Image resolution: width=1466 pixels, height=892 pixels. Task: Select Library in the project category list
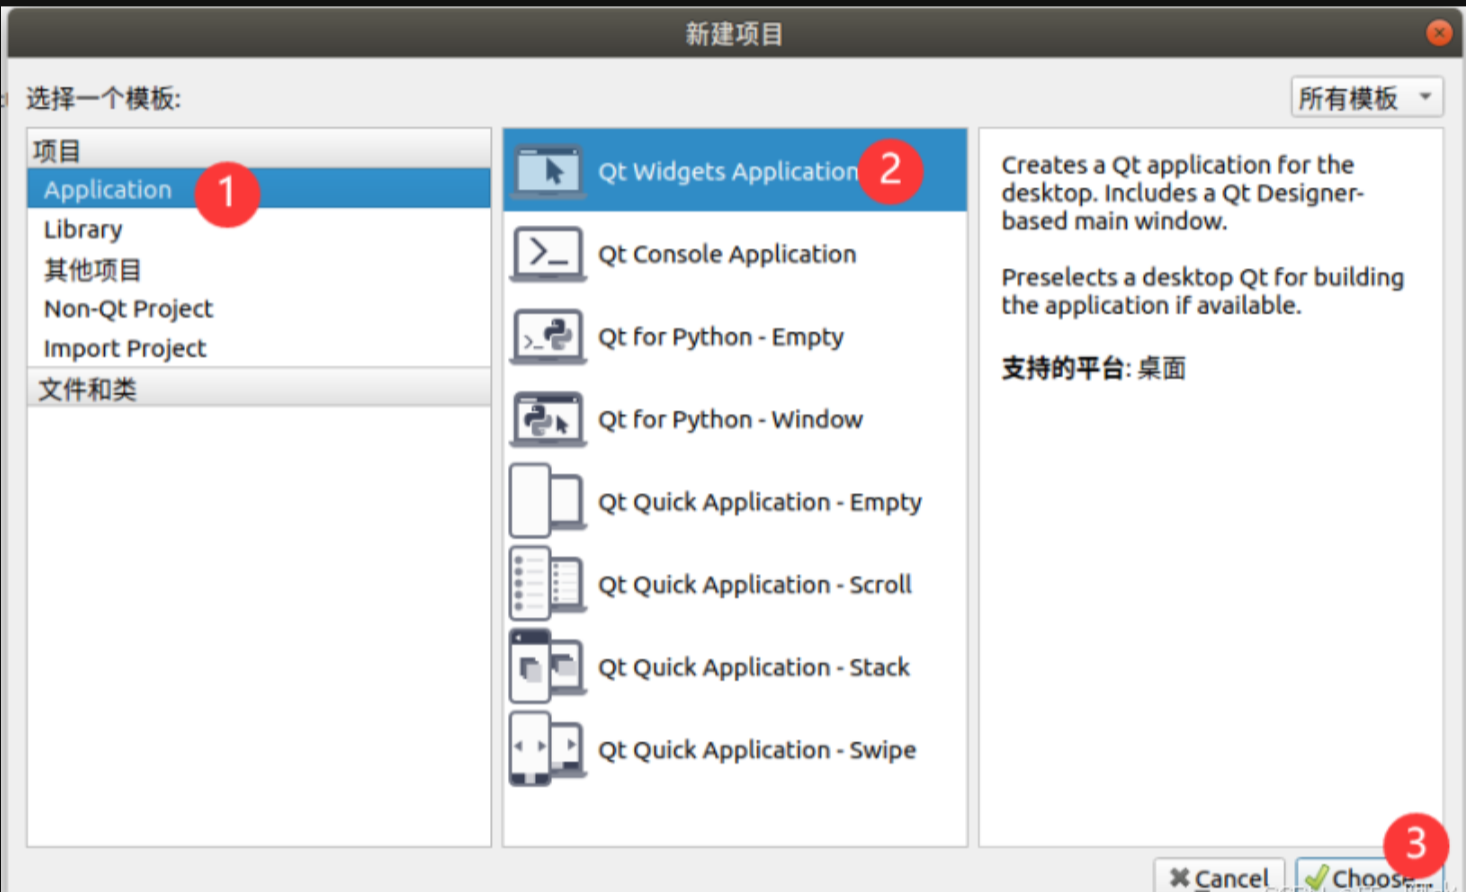83,230
